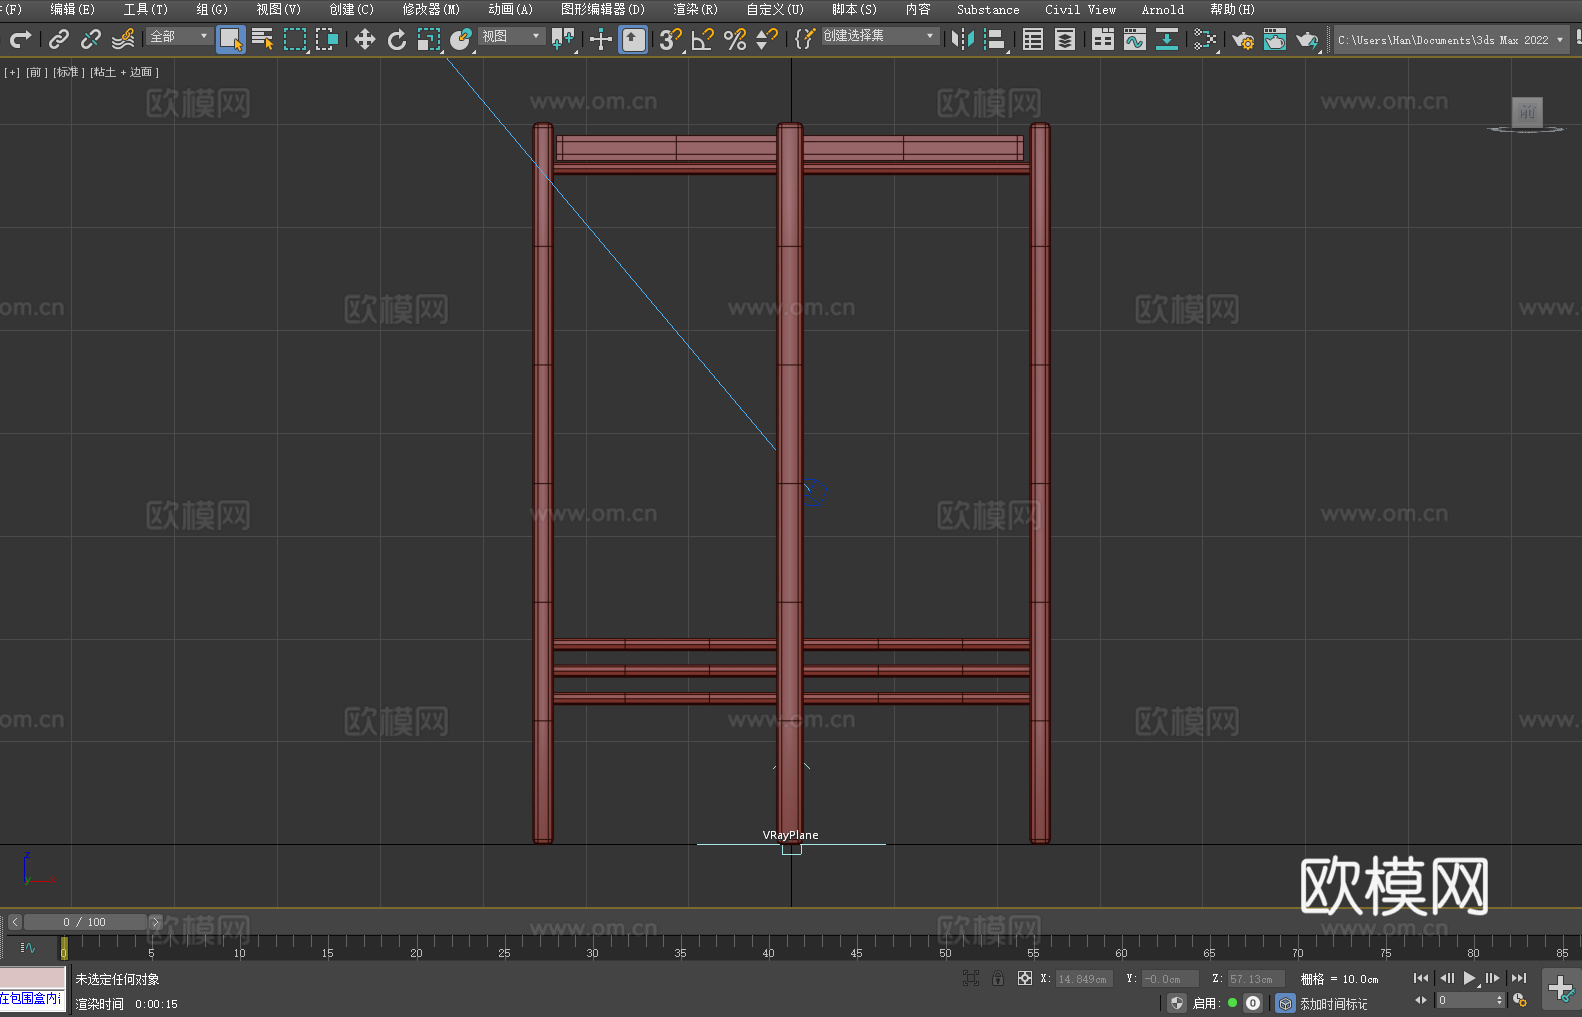Click the Render Production teapot icon
The width and height of the screenshot is (1582, 1017).
(1307, 39)
